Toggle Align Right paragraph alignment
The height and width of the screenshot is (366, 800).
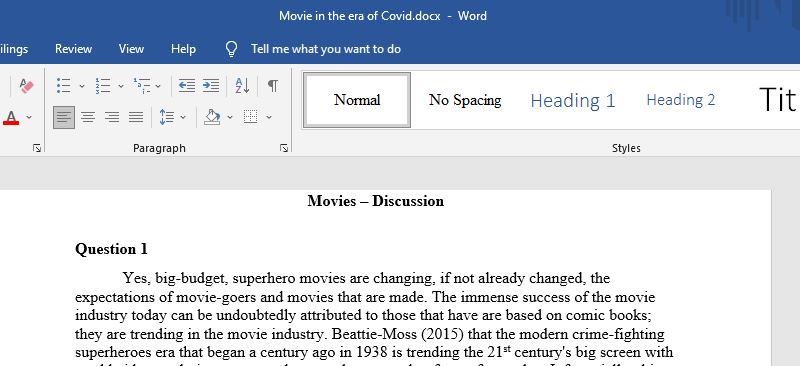(x=112, y=117)
